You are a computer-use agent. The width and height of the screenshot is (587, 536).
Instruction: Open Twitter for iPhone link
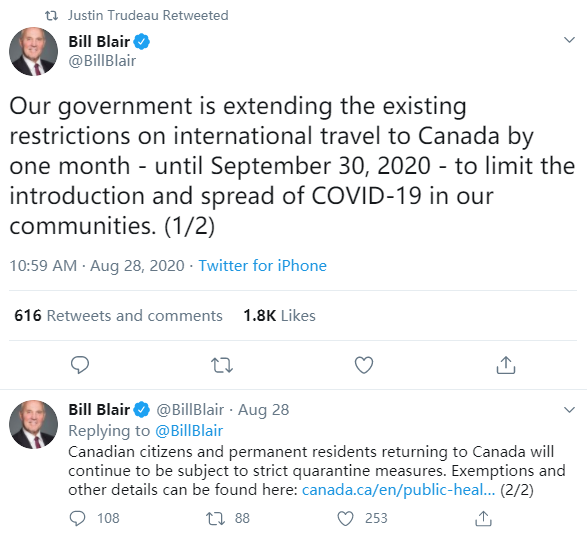pyautogui.click(x=262, y=265)
